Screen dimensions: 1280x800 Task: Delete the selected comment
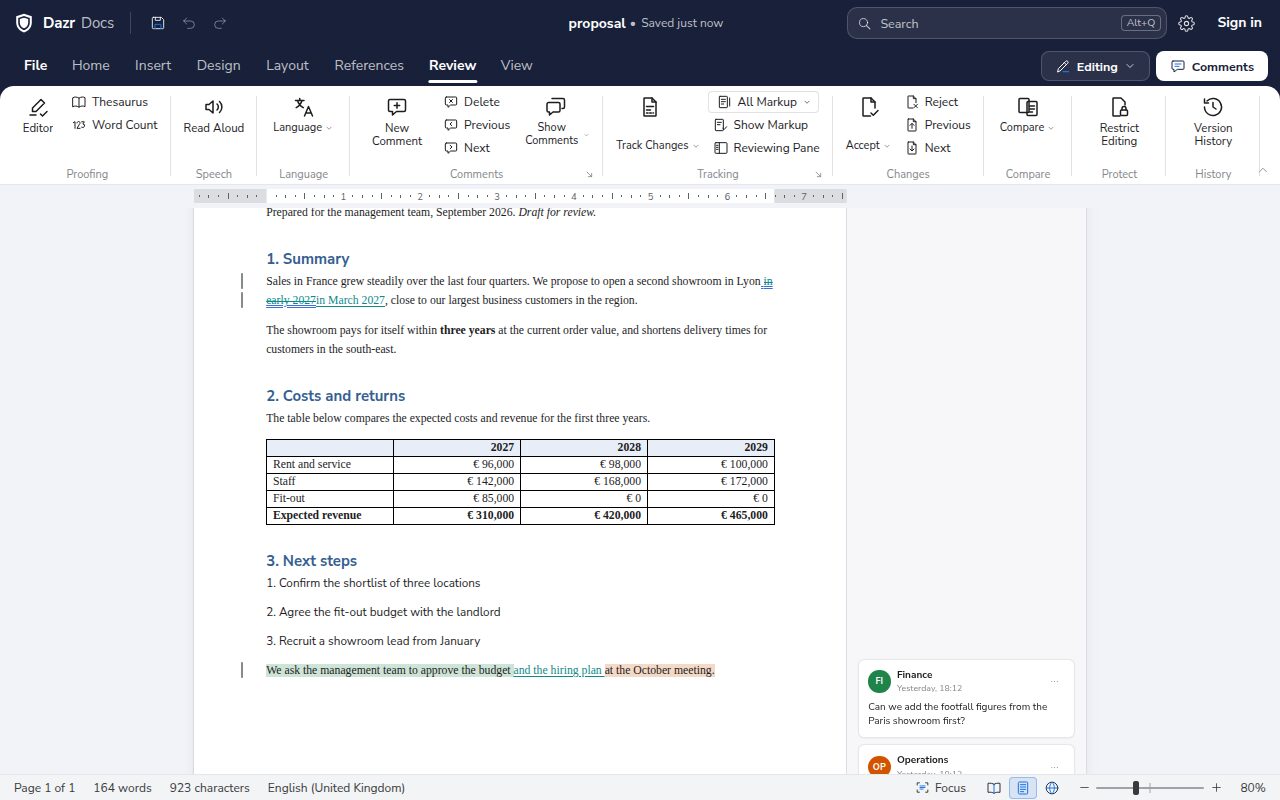point(472,102)
